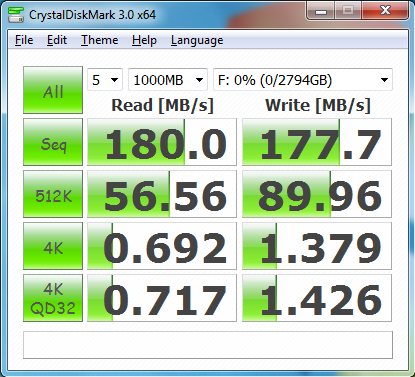Start the 4K QD32 test
This screenshot has height=377, width=415.
[x=53, y=298]
